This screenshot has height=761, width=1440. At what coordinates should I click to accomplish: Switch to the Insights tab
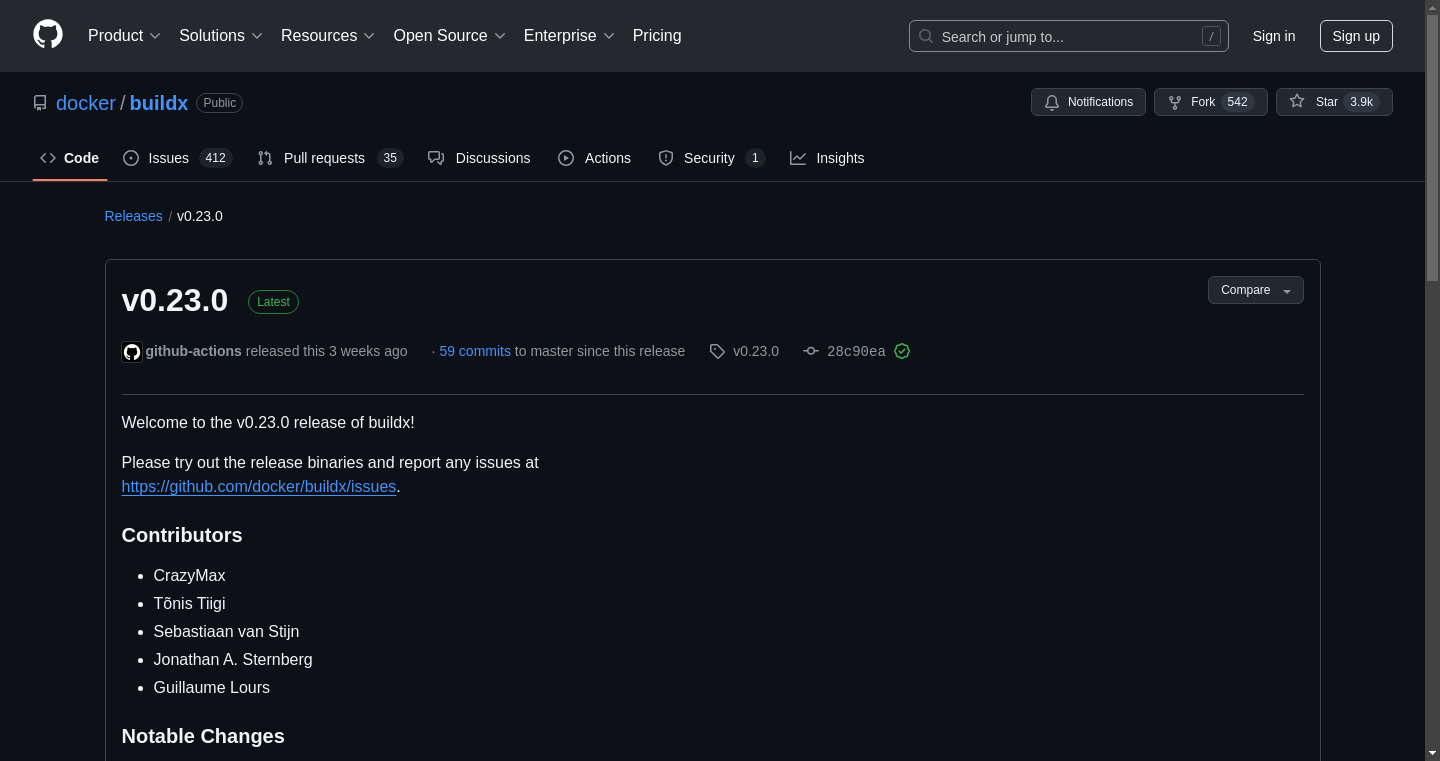pyautogui.click(x=827, y=158)
